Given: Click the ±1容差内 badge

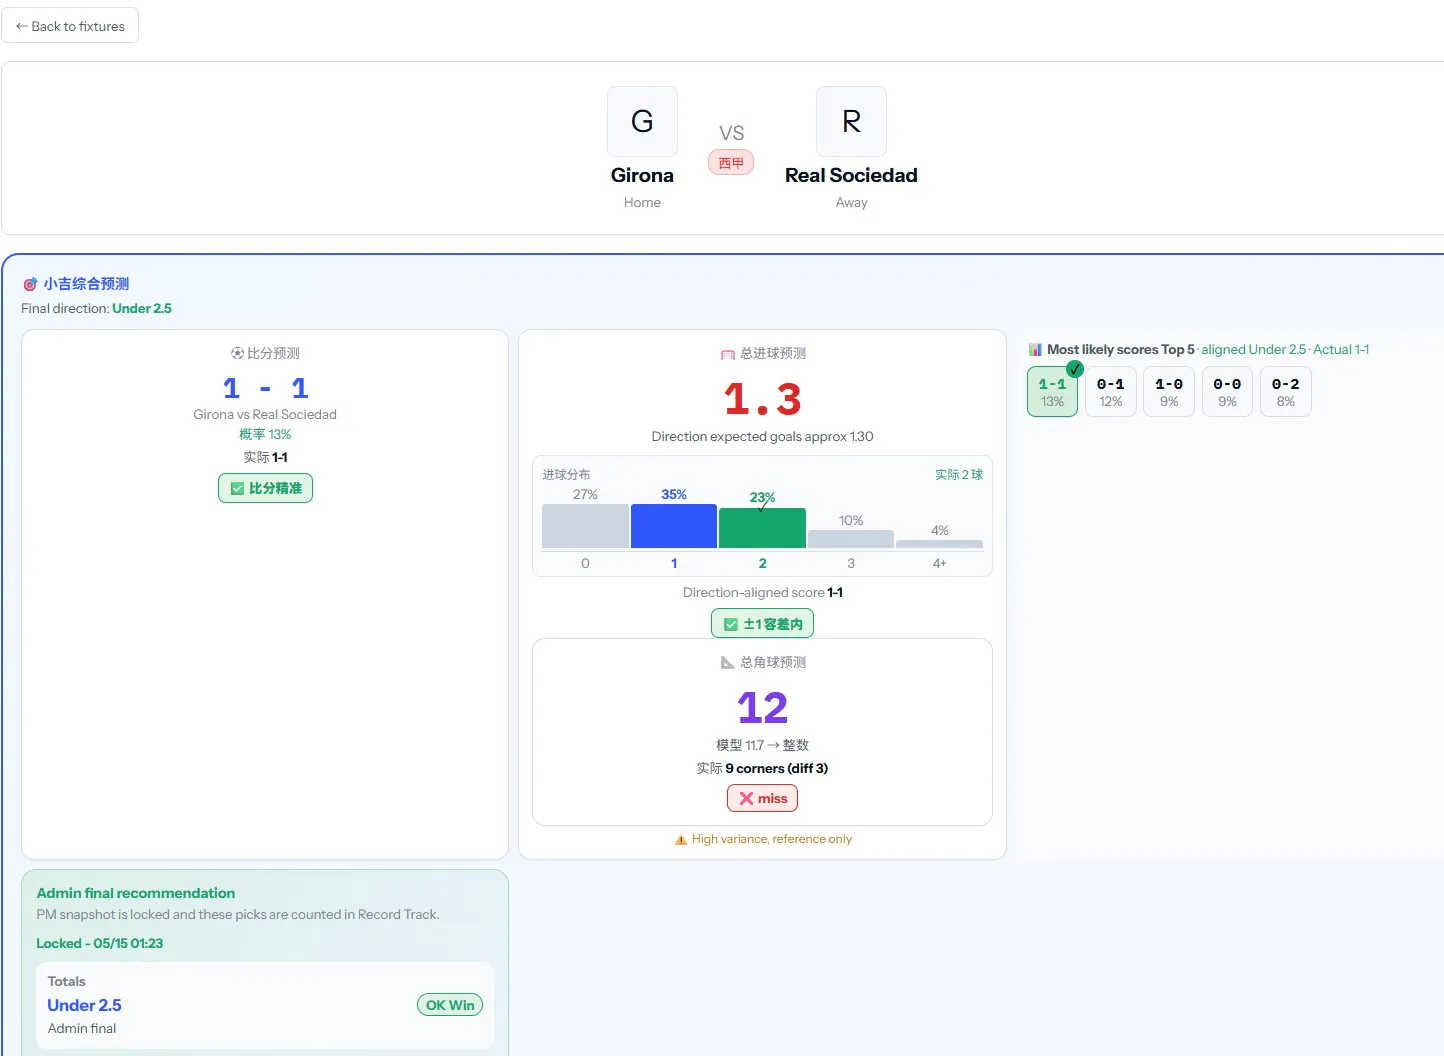Looking at the screenshot, I should pos(762,623).
